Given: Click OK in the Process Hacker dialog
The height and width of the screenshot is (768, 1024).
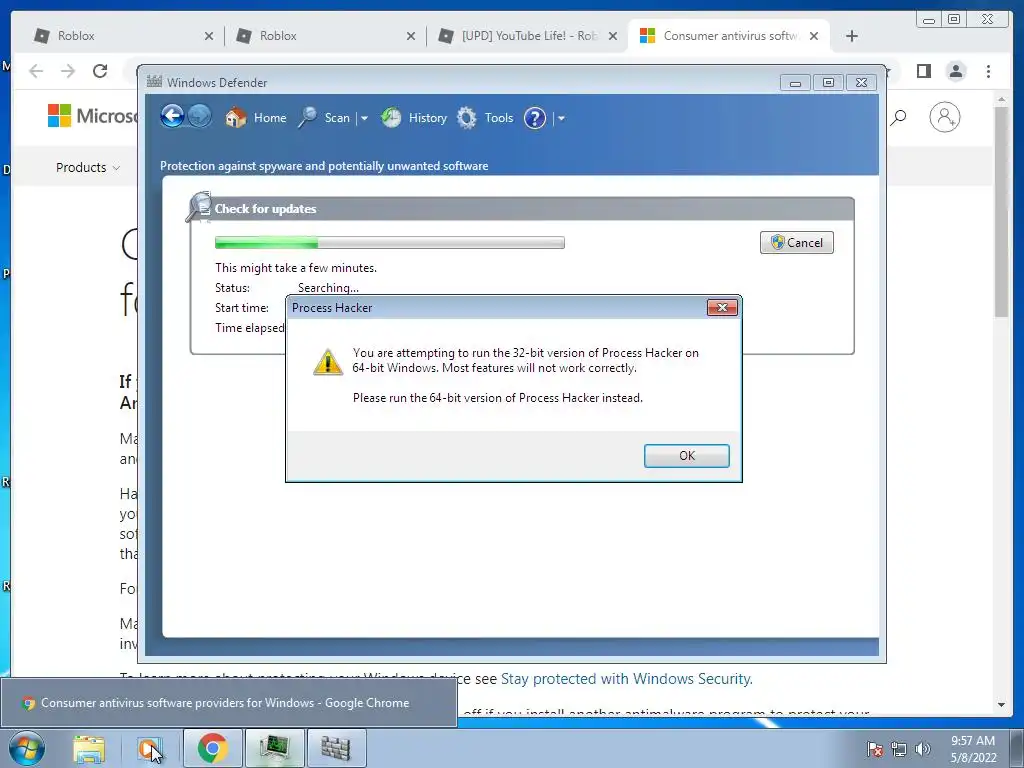Looking at the screenshot, I should coord(686,456).
